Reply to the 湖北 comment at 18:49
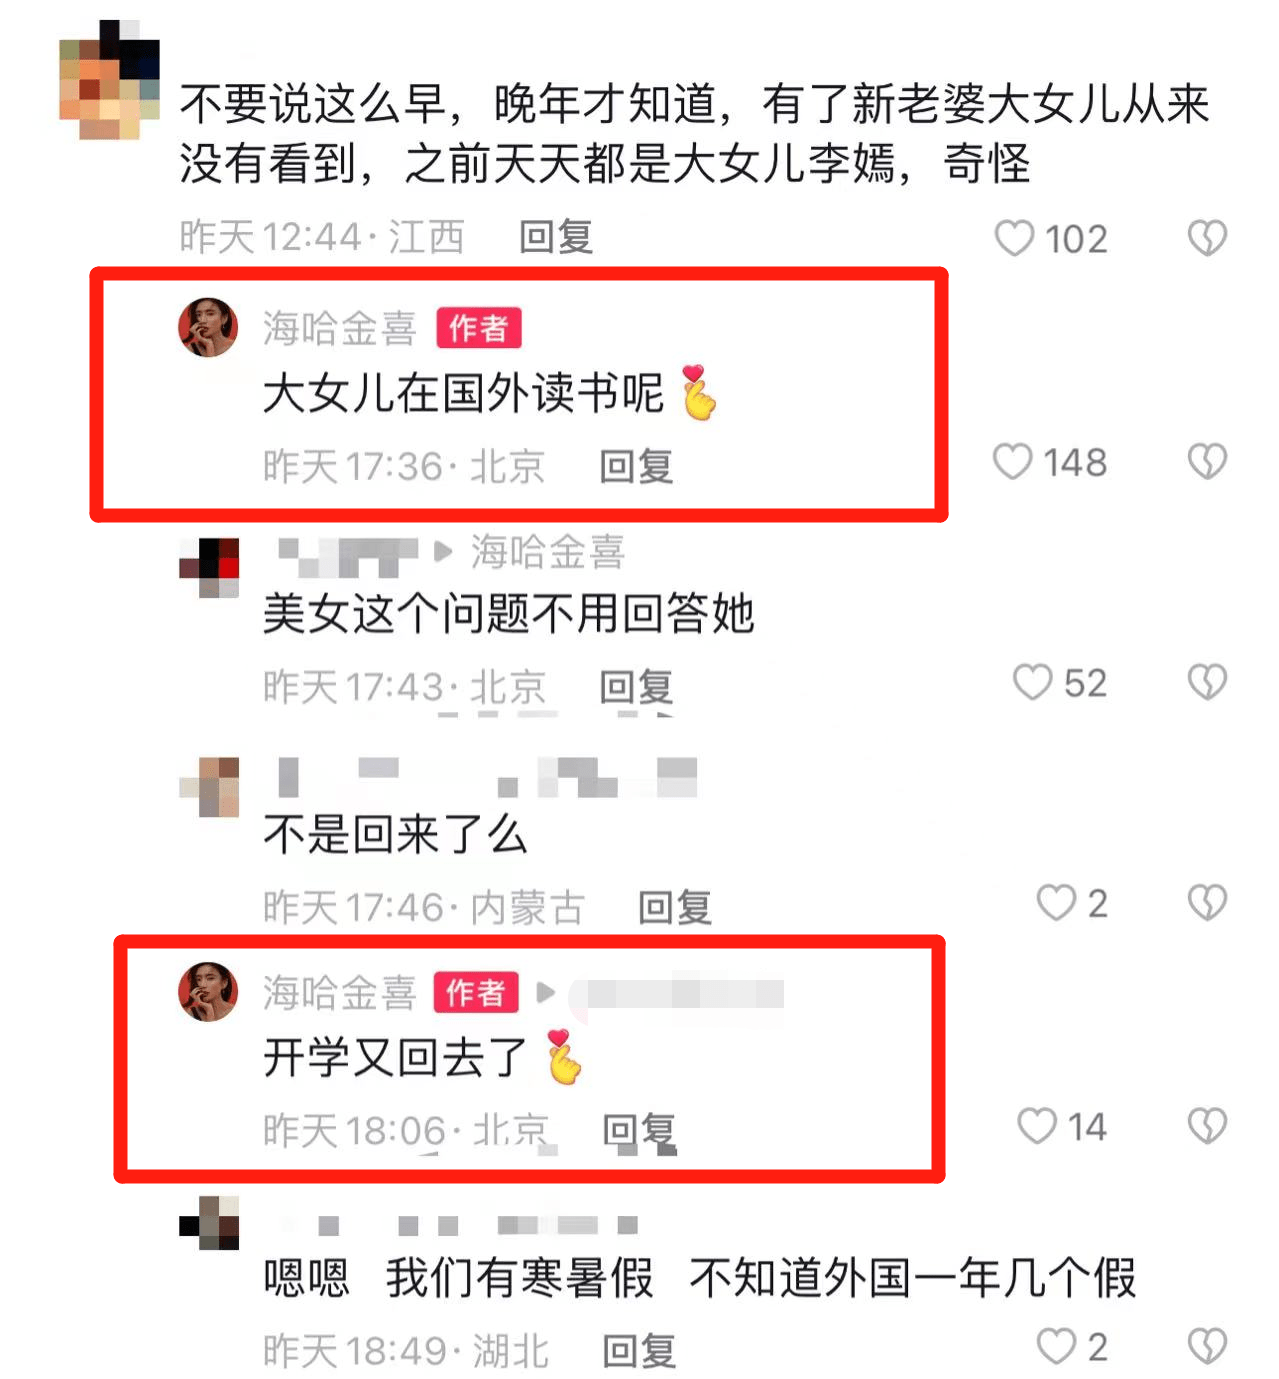 639,1351
